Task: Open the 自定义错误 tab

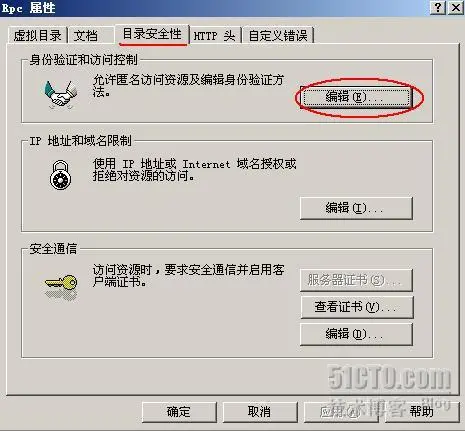Action: click(x=278, y=35)
